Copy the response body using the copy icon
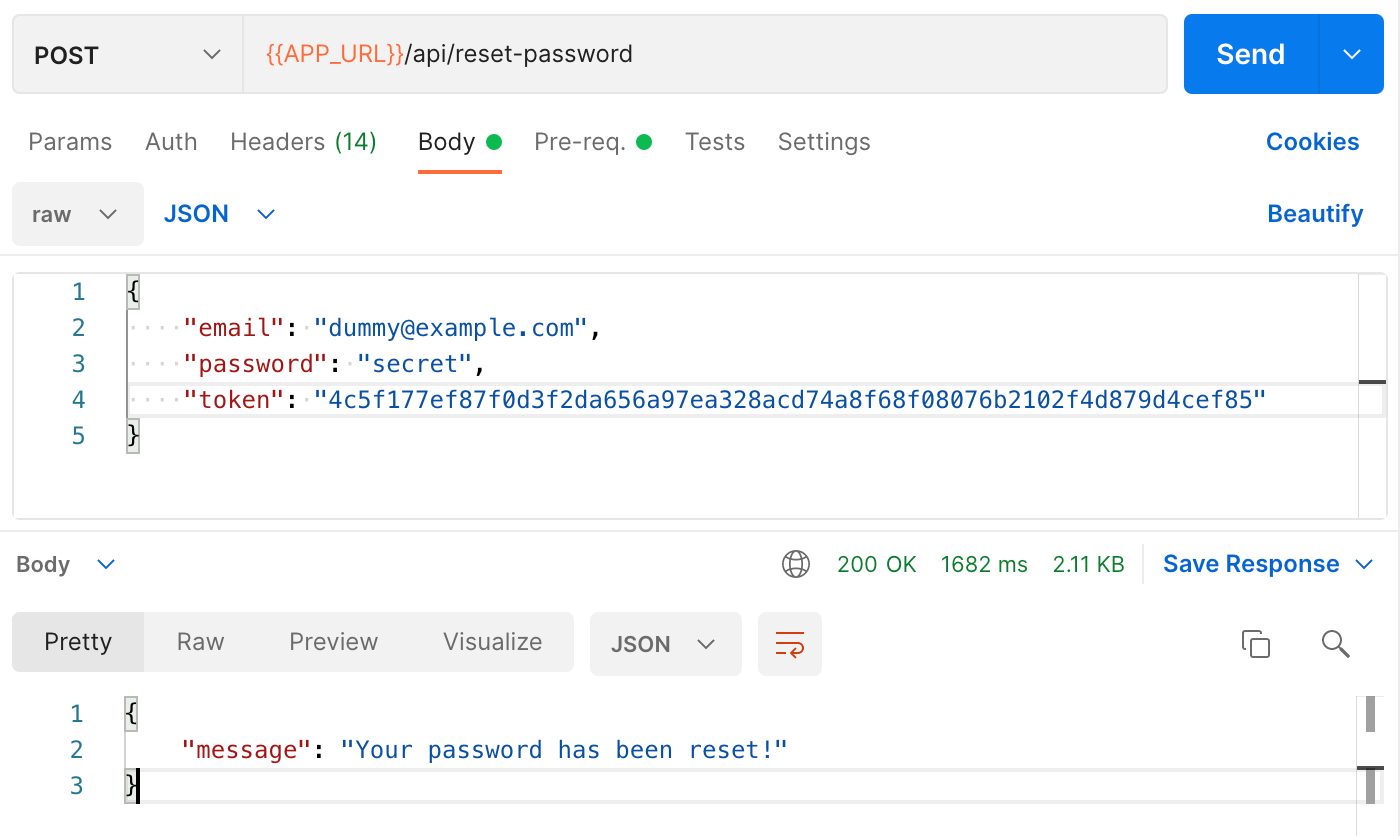Viewport: 1400px width, 836px height. click(1257, 643)
